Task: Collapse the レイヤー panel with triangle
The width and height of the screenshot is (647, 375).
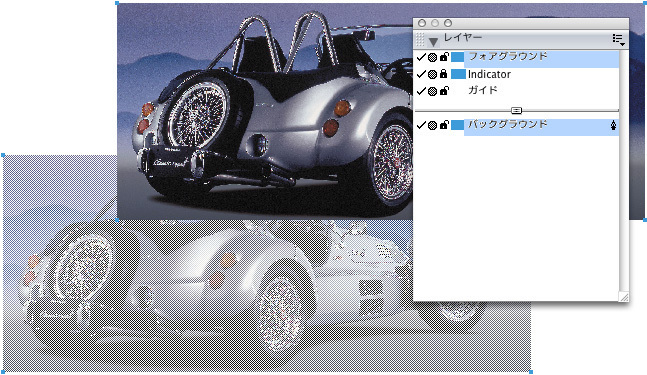Action: (x=433, y=42)
